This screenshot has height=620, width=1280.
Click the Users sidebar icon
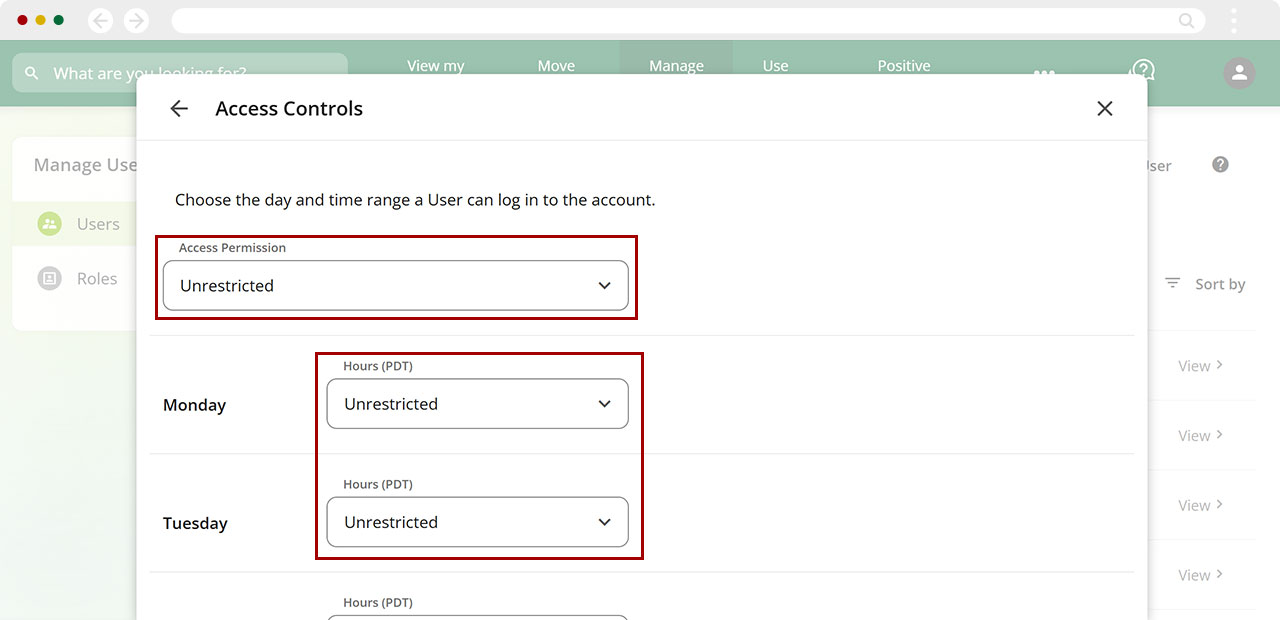point(50,224)
